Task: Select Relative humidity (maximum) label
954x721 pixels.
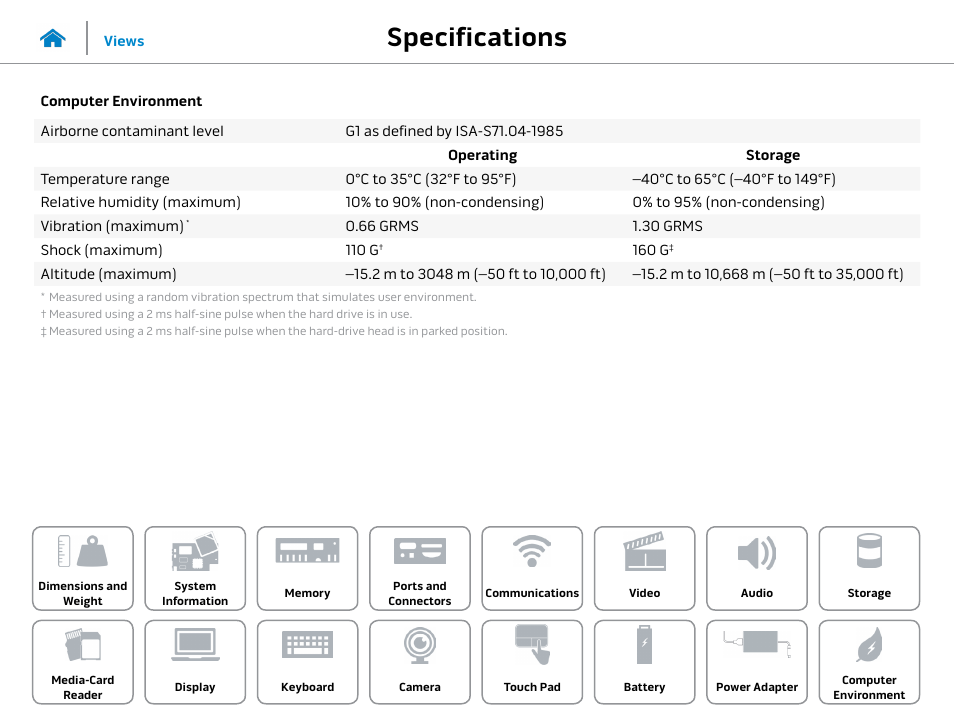Action: (x=141, y=202)
